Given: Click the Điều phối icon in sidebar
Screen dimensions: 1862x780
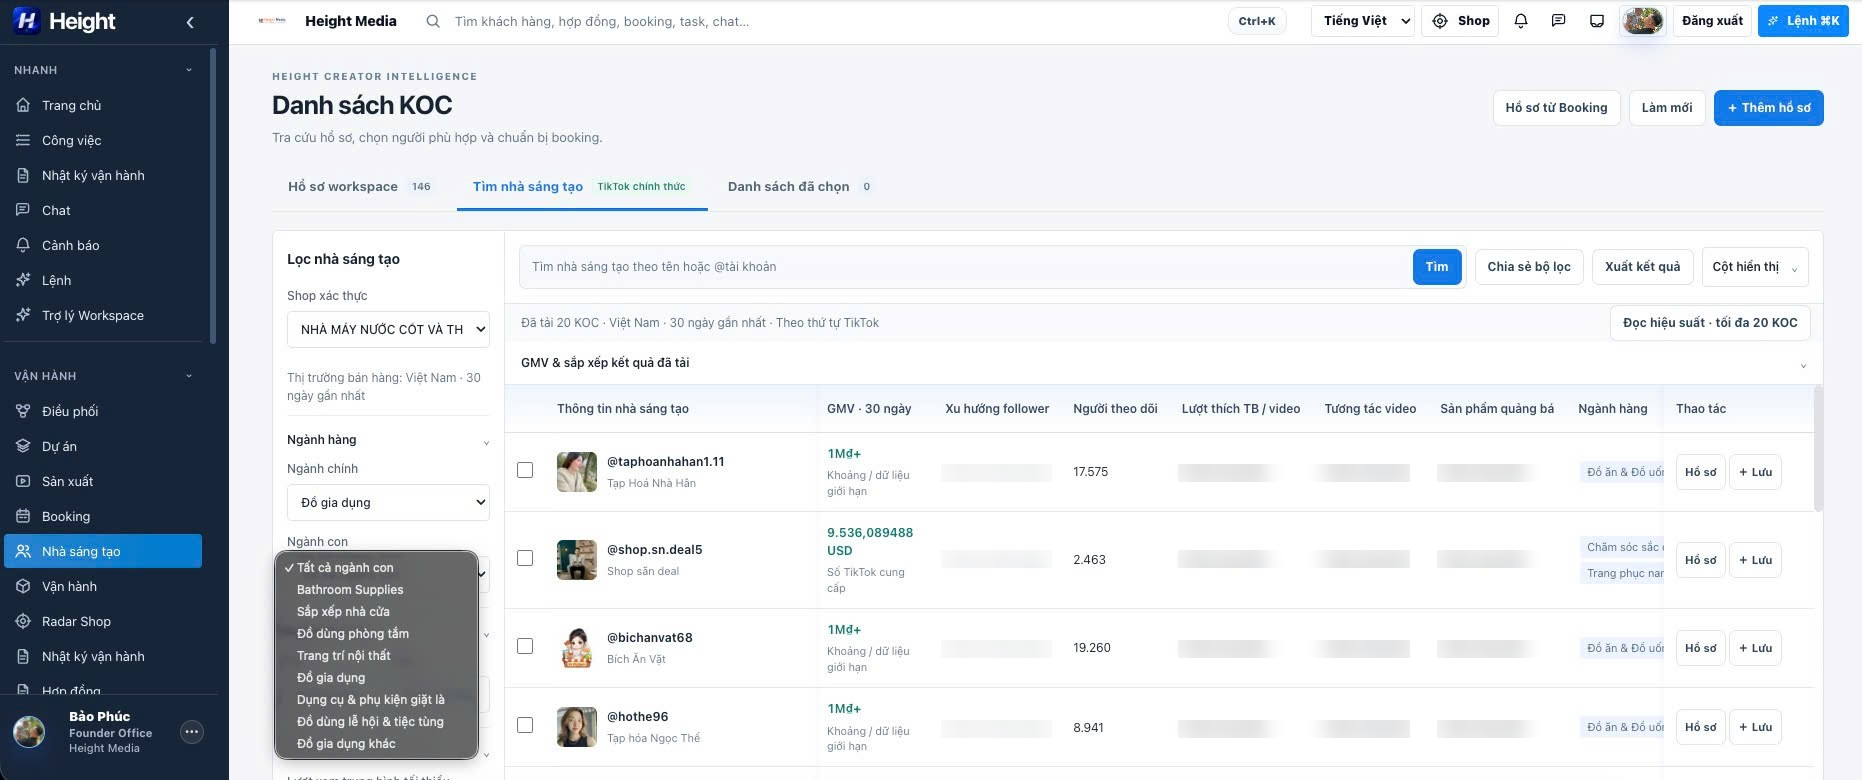Looking at the screenshot, I should (23, 411).
